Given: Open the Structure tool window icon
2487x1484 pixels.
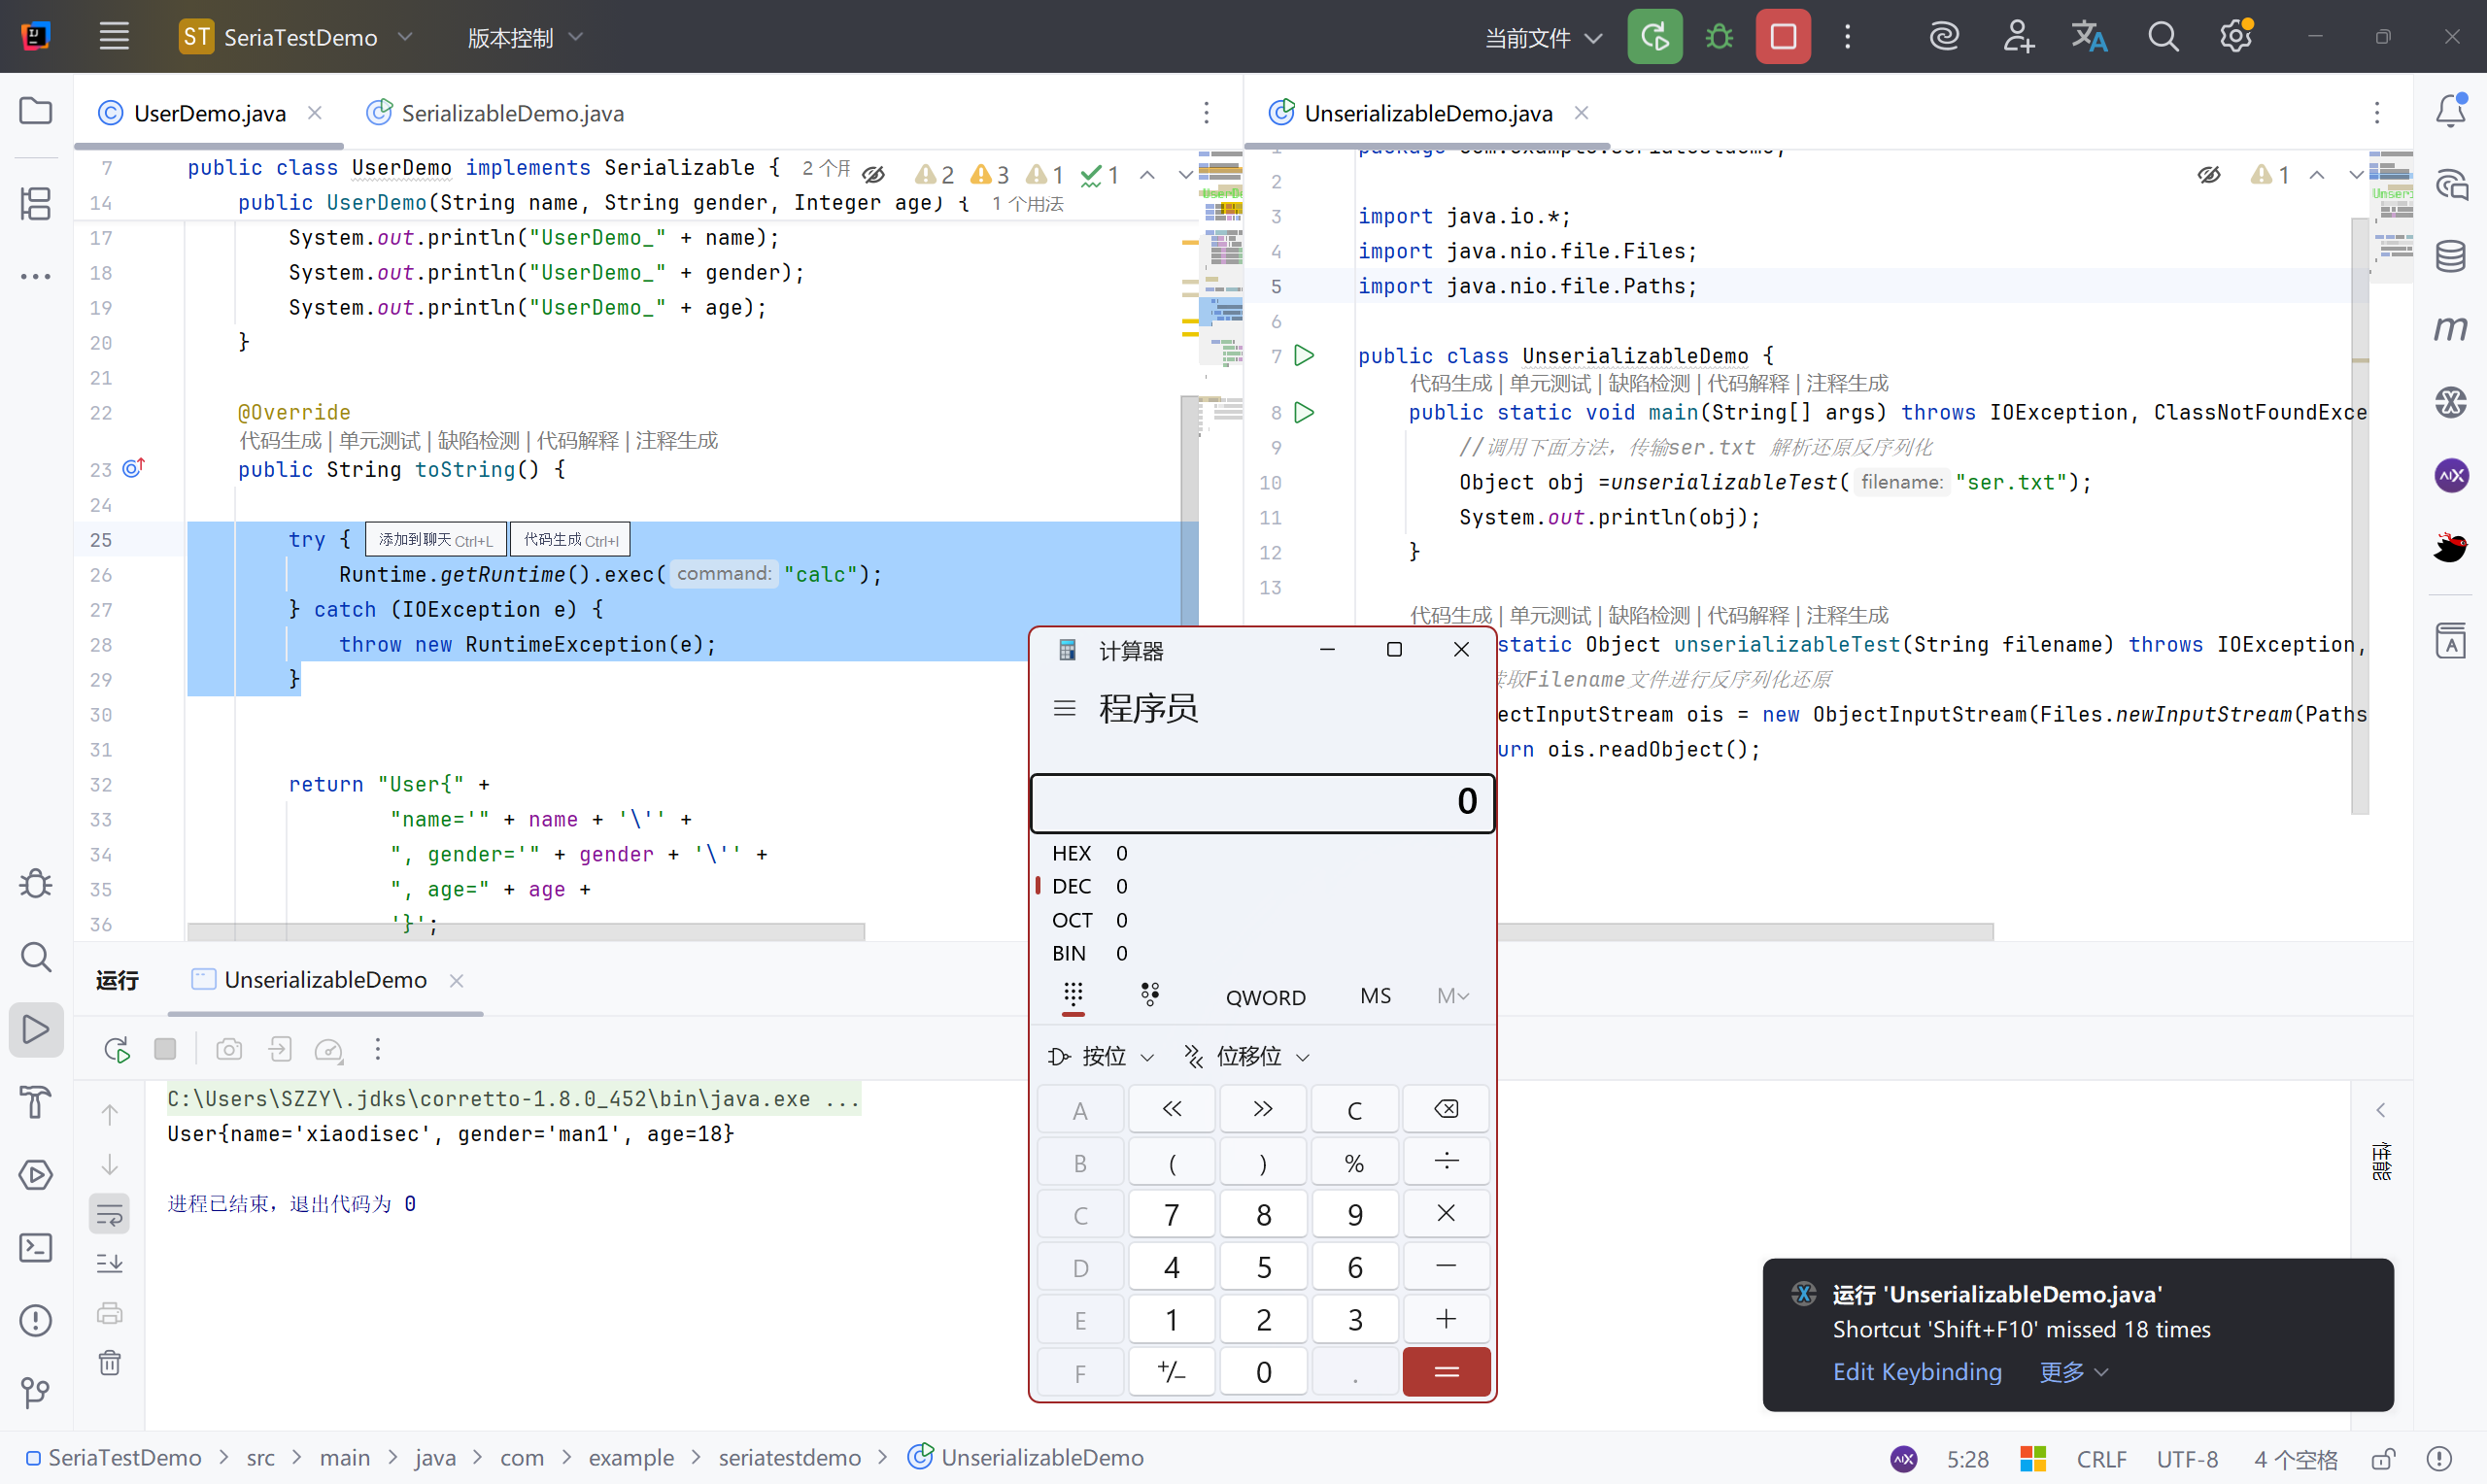Looking at the screenshot, I should (x=36, y=204).
